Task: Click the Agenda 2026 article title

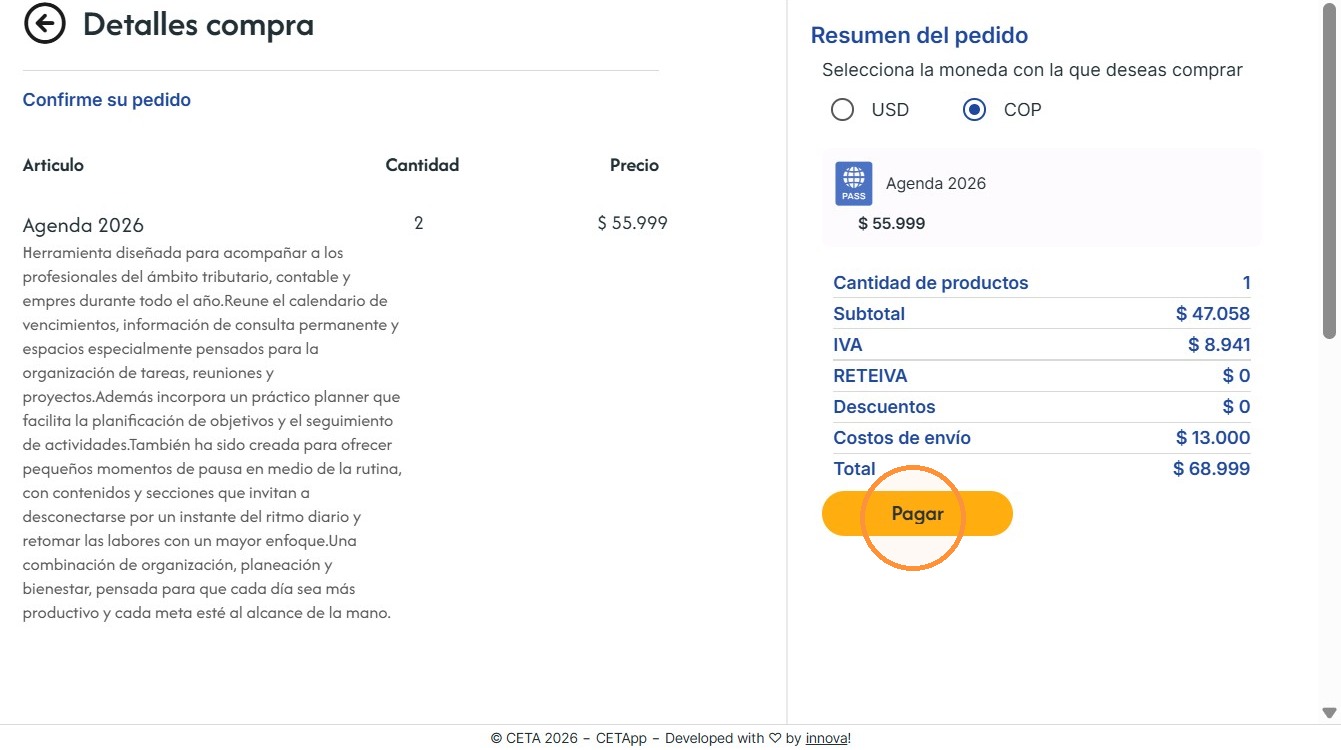Action: [83, 225]
